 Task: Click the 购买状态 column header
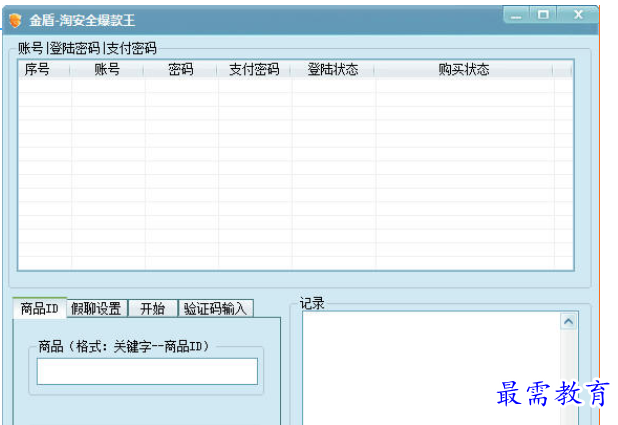point(464,69)
